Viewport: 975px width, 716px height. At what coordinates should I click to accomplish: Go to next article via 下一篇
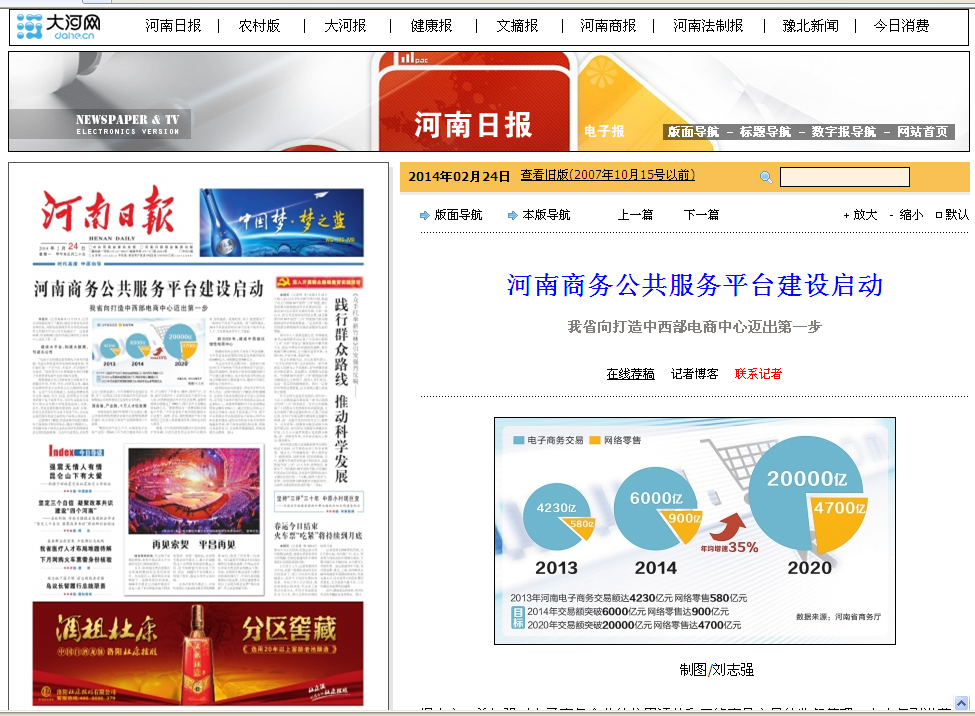click(701, 215)
